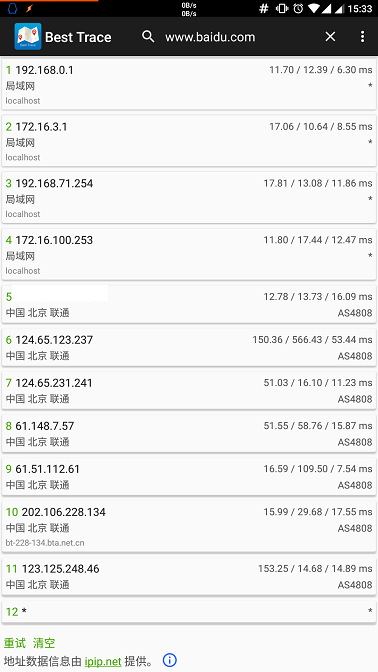The width and height of the screenshot is (378, 672).
Task: Tap the Best Trace app logo
Action: tap(28, 36)
